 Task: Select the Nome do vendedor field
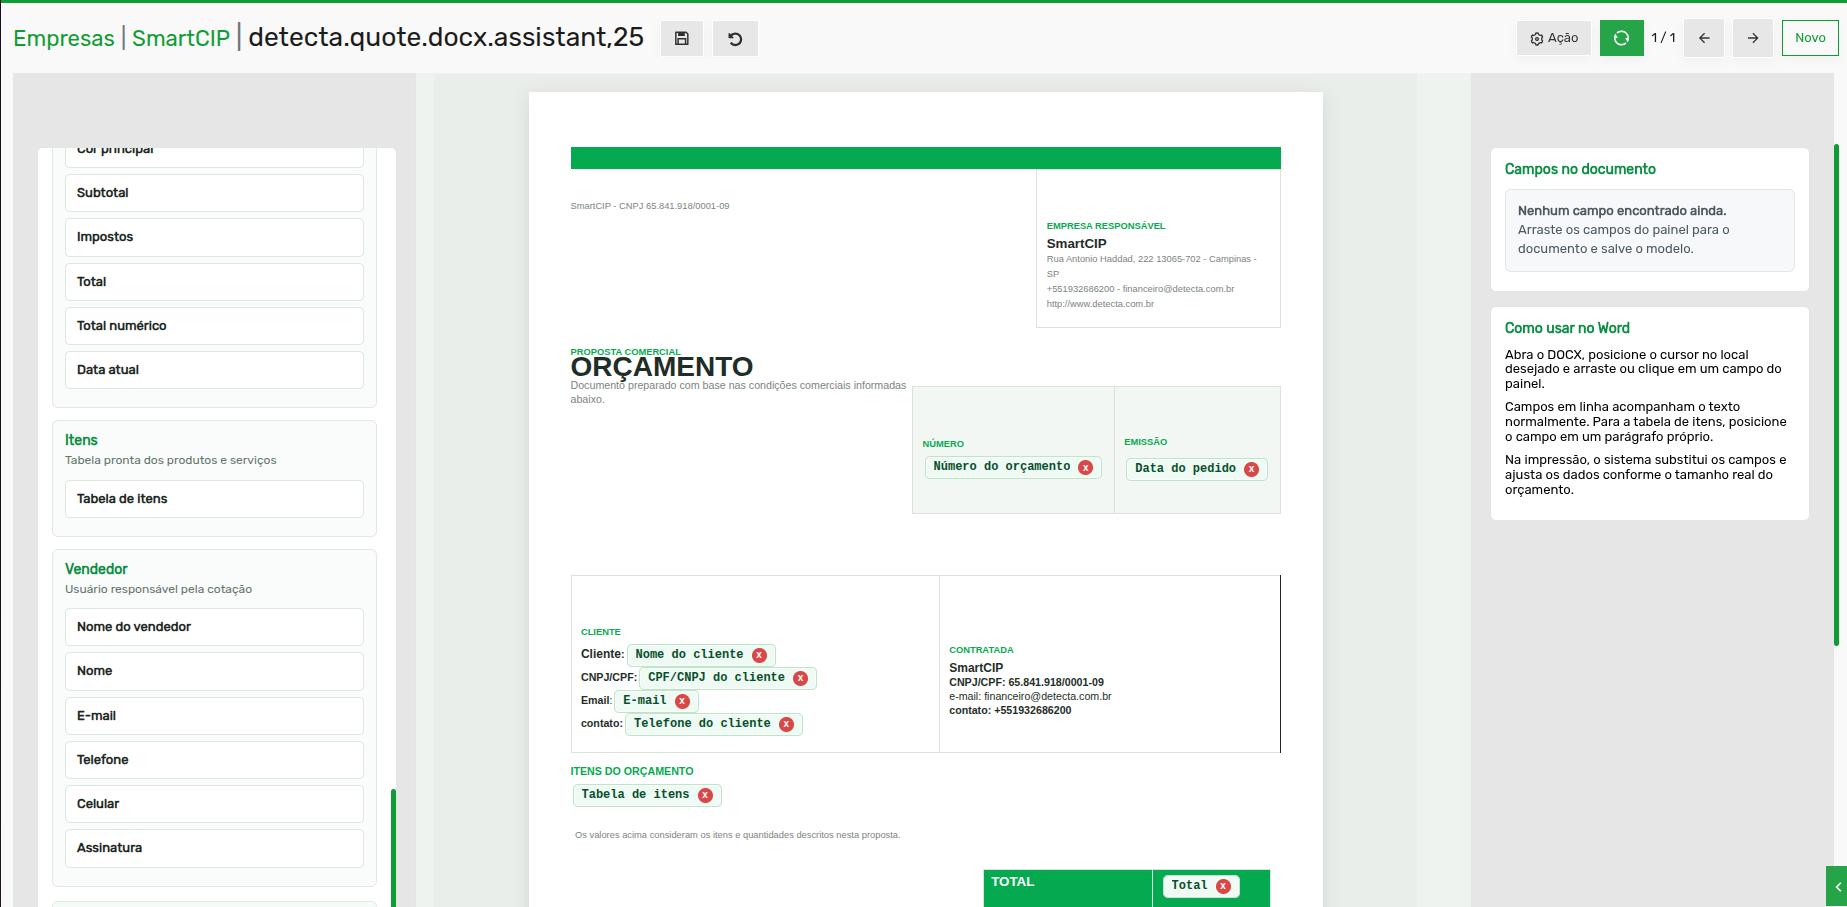click(x=214, y=627)
